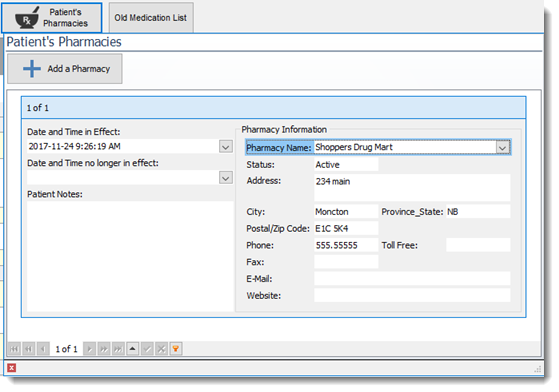
Task: Click the mortar and pestle Rx icon
Action: tap(27, 18)
